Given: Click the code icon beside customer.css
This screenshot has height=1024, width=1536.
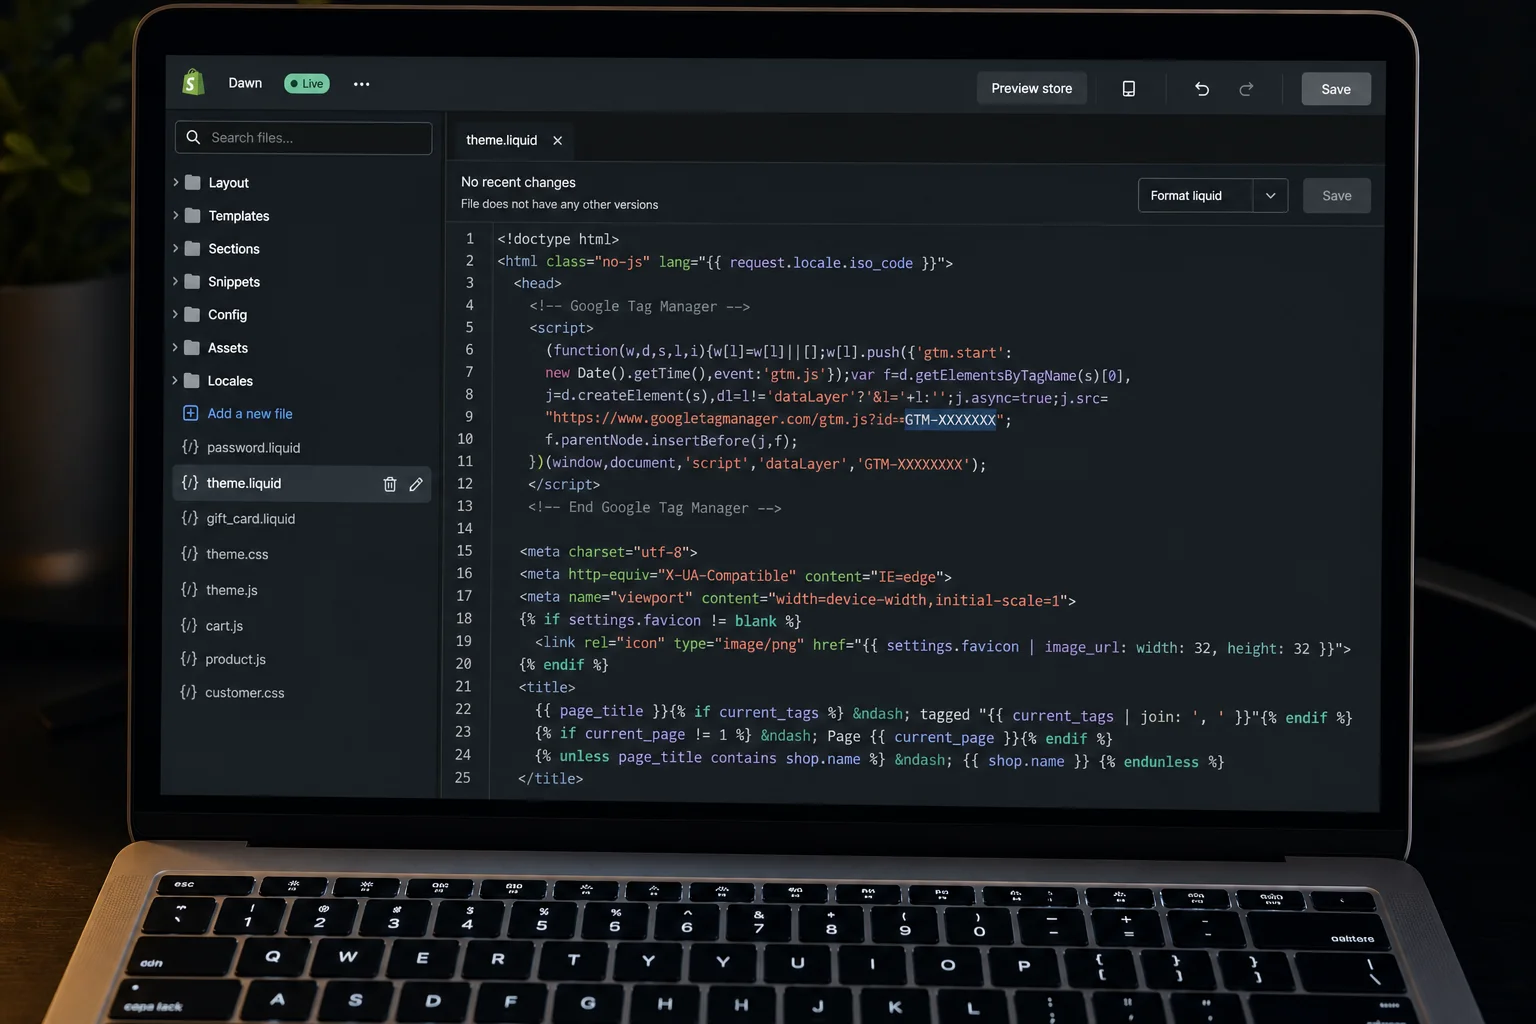Looking at the screenshot, I should [189, 692].
